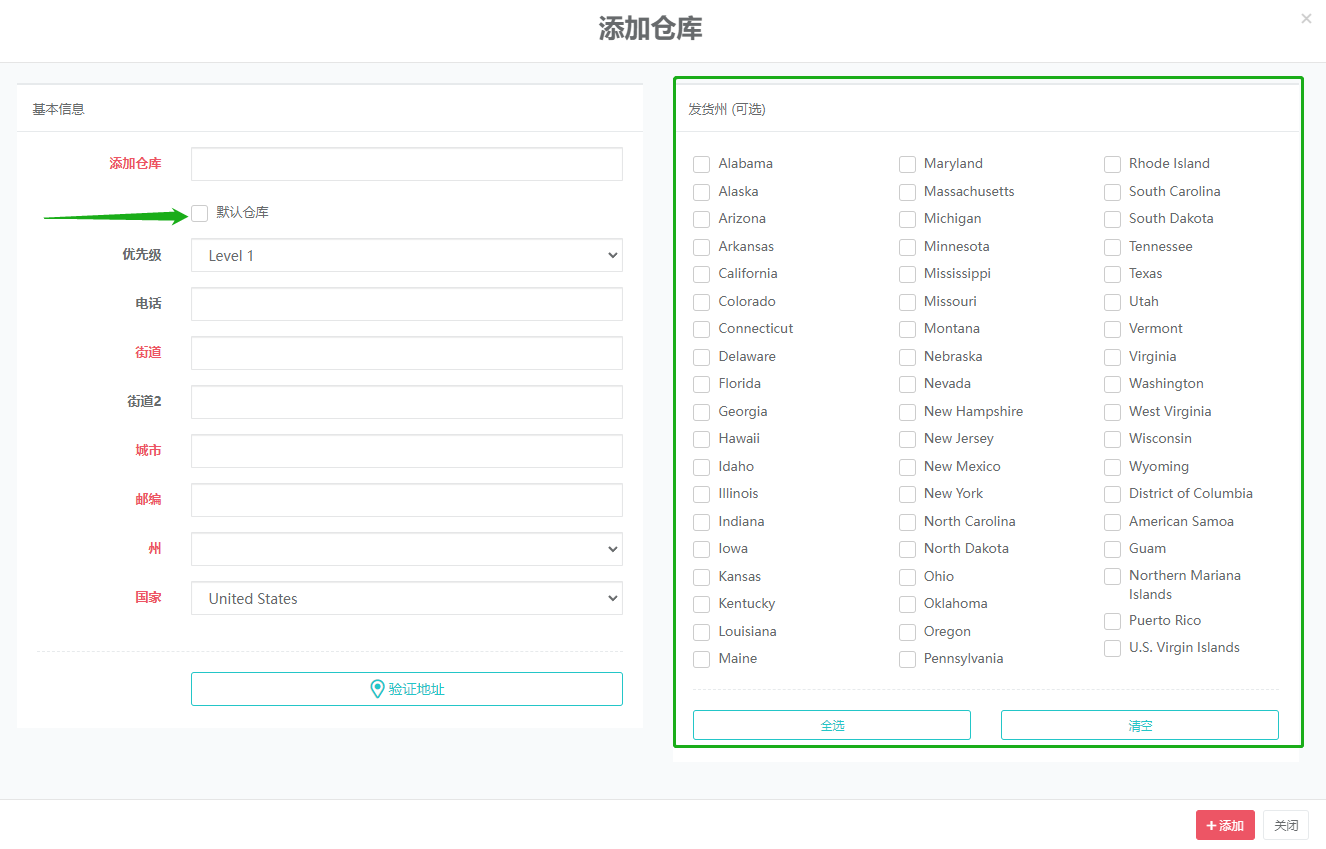Click the Utah label
Image resolution: width=1326 pixels, height=849 pixels.
[x=1144, y=301]
